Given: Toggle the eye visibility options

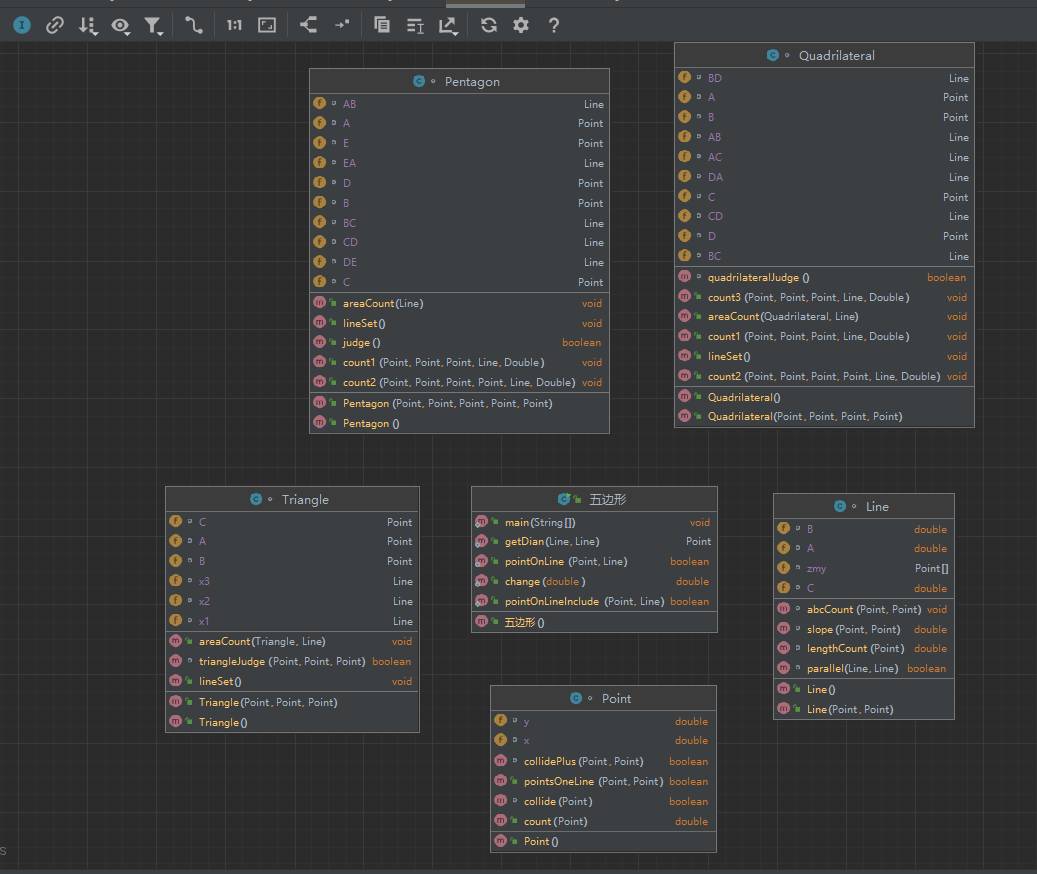Looking at the screenshot, I should point(121,26).
